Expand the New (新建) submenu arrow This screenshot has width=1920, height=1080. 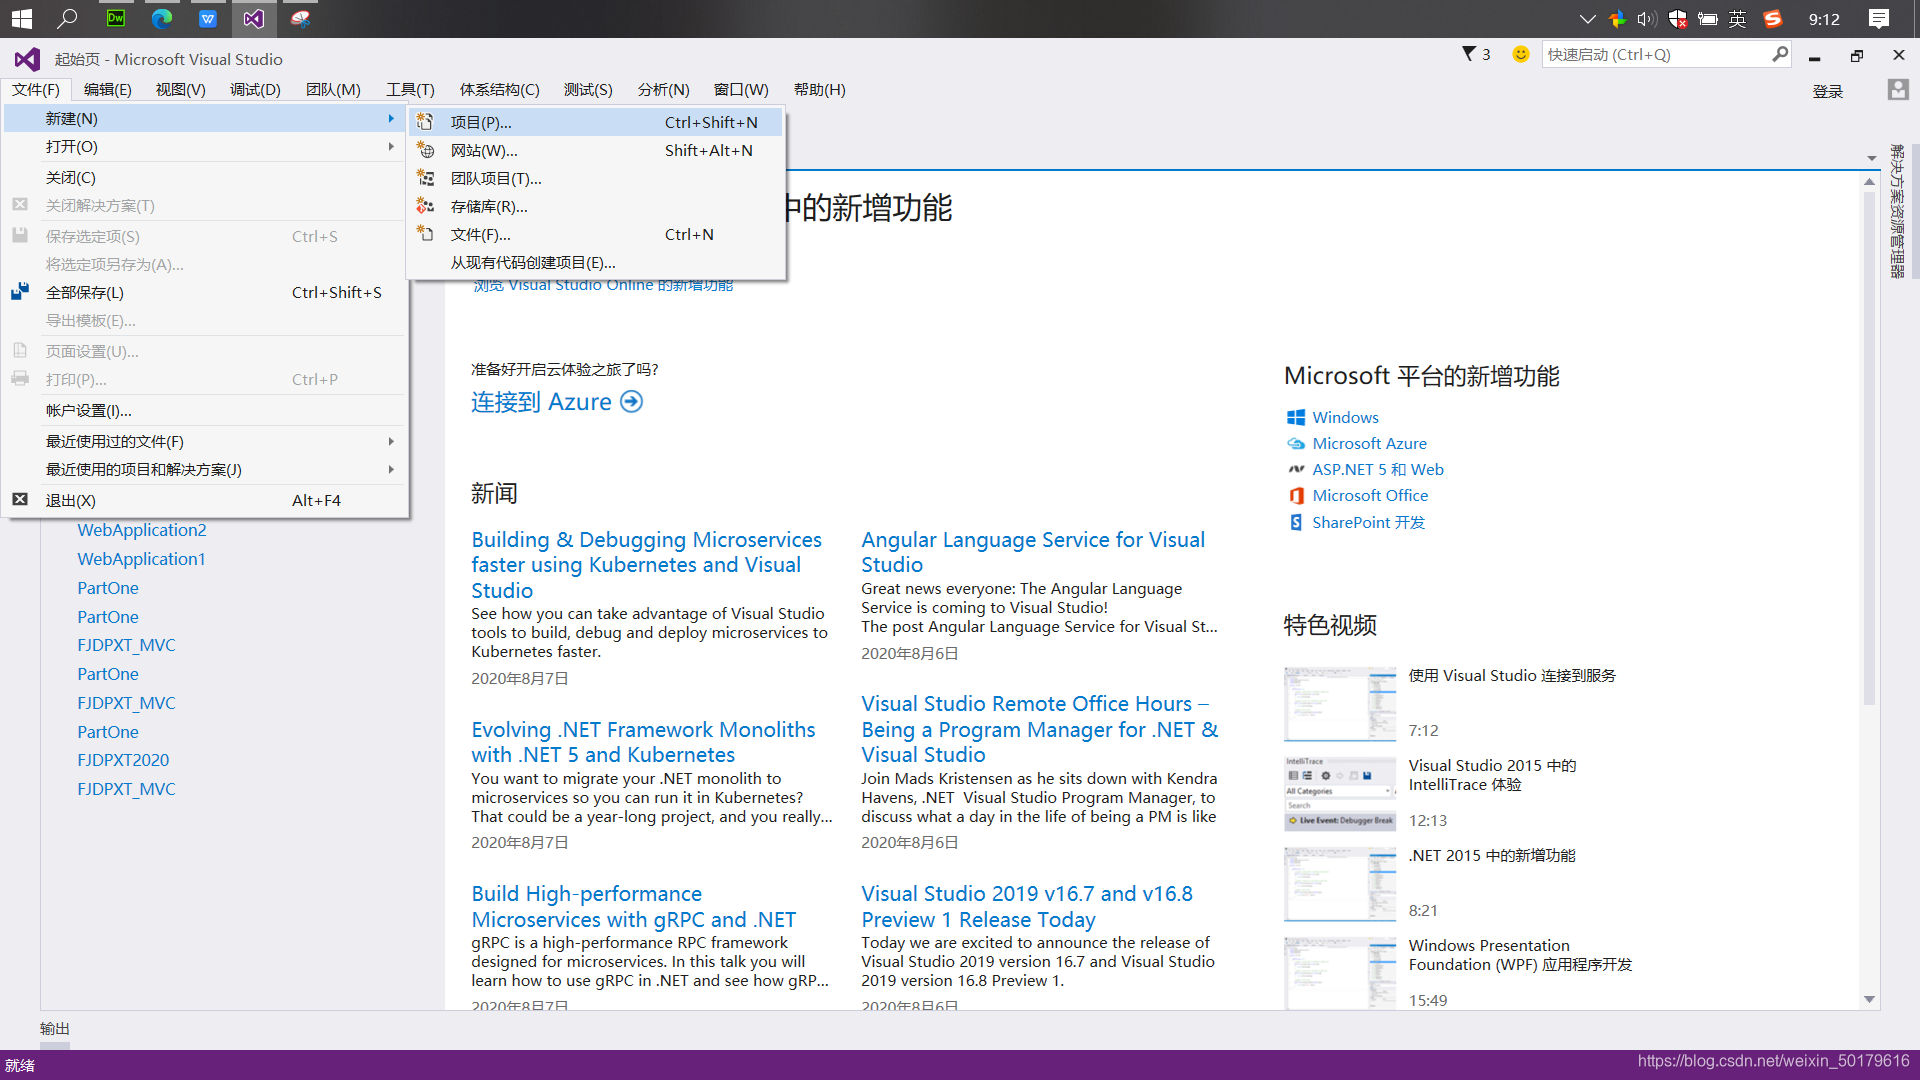click(391, 118)
